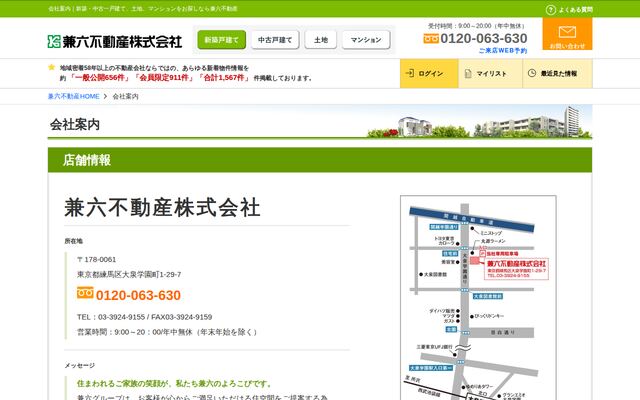Screen dimensions: 640x400
Task: Click the free-dial icon beside store phone
Action: pyautogui.click(x=85, y=293)
